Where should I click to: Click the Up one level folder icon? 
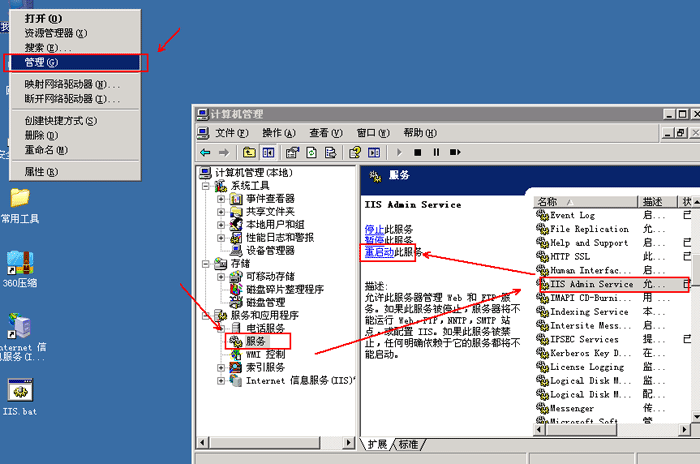click(x=249, y=152)
